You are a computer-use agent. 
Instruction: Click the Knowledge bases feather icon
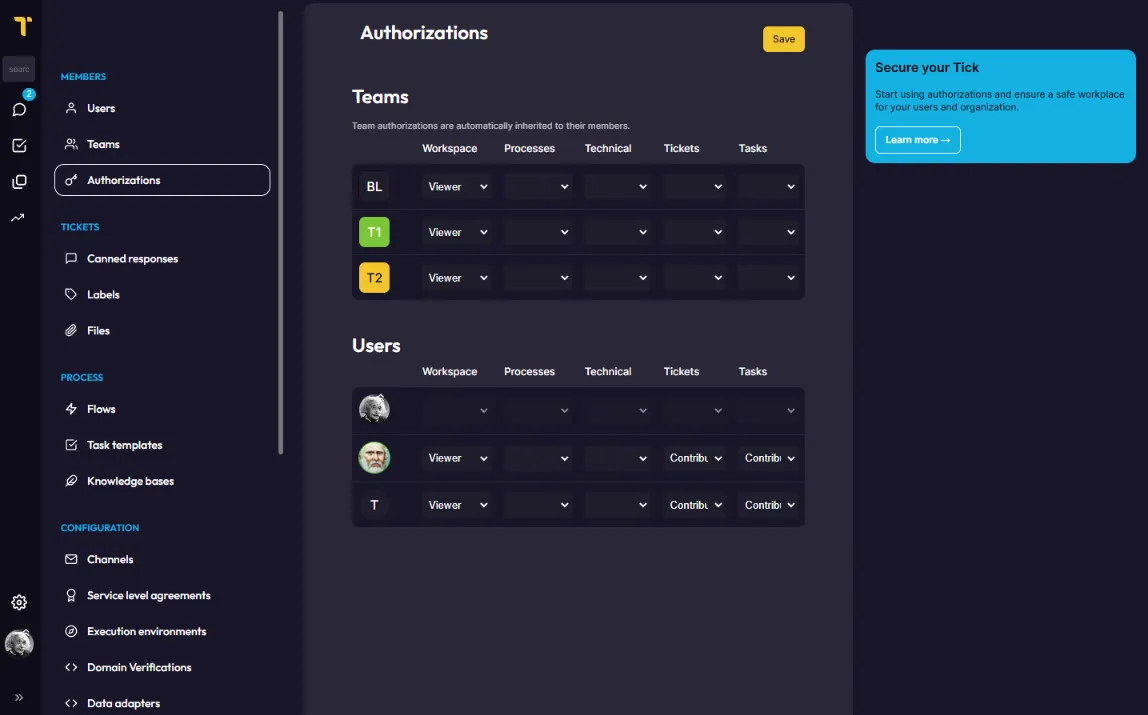(71, 481)
